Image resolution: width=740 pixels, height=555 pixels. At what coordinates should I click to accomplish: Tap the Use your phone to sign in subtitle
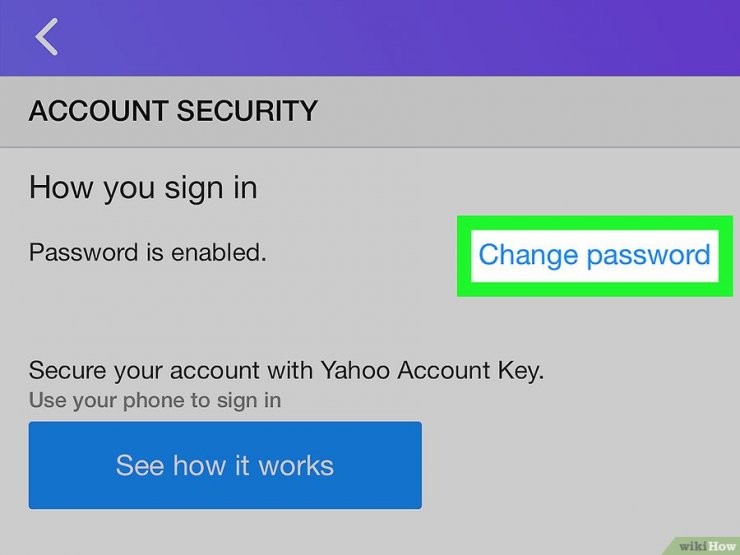(x=154, y=401)
